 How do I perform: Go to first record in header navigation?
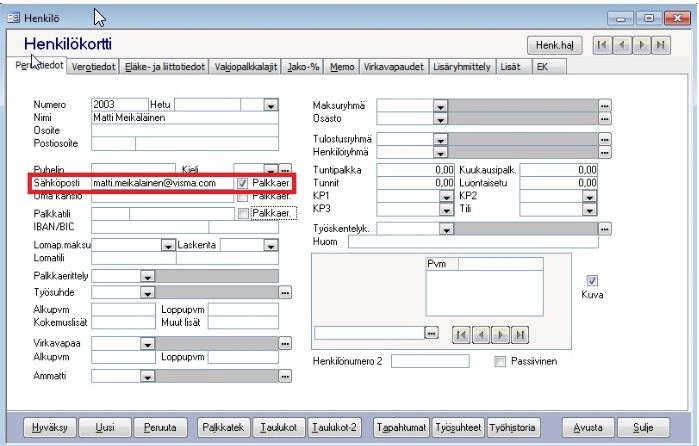(602, 45)
